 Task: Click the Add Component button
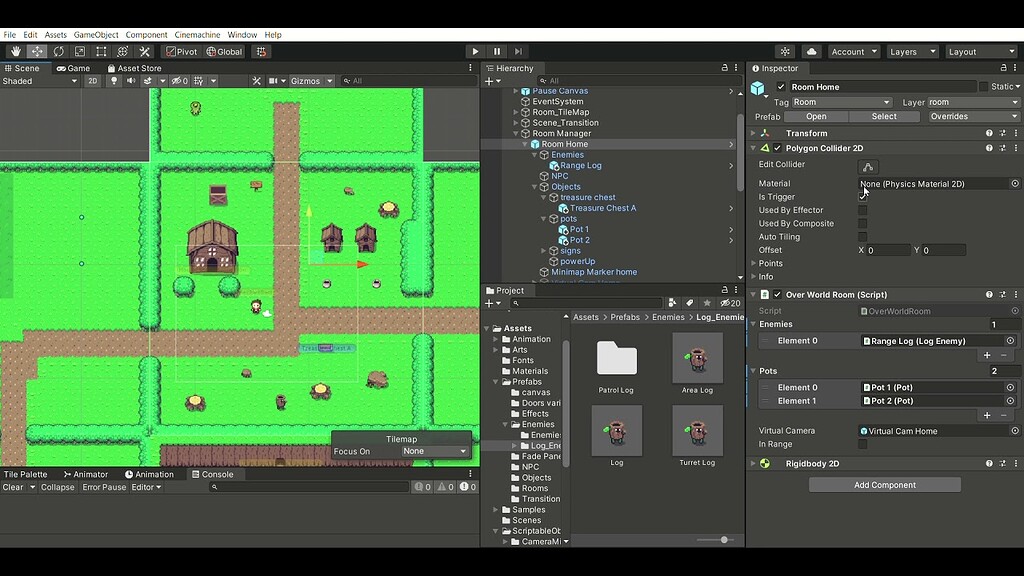coord(884,484)
